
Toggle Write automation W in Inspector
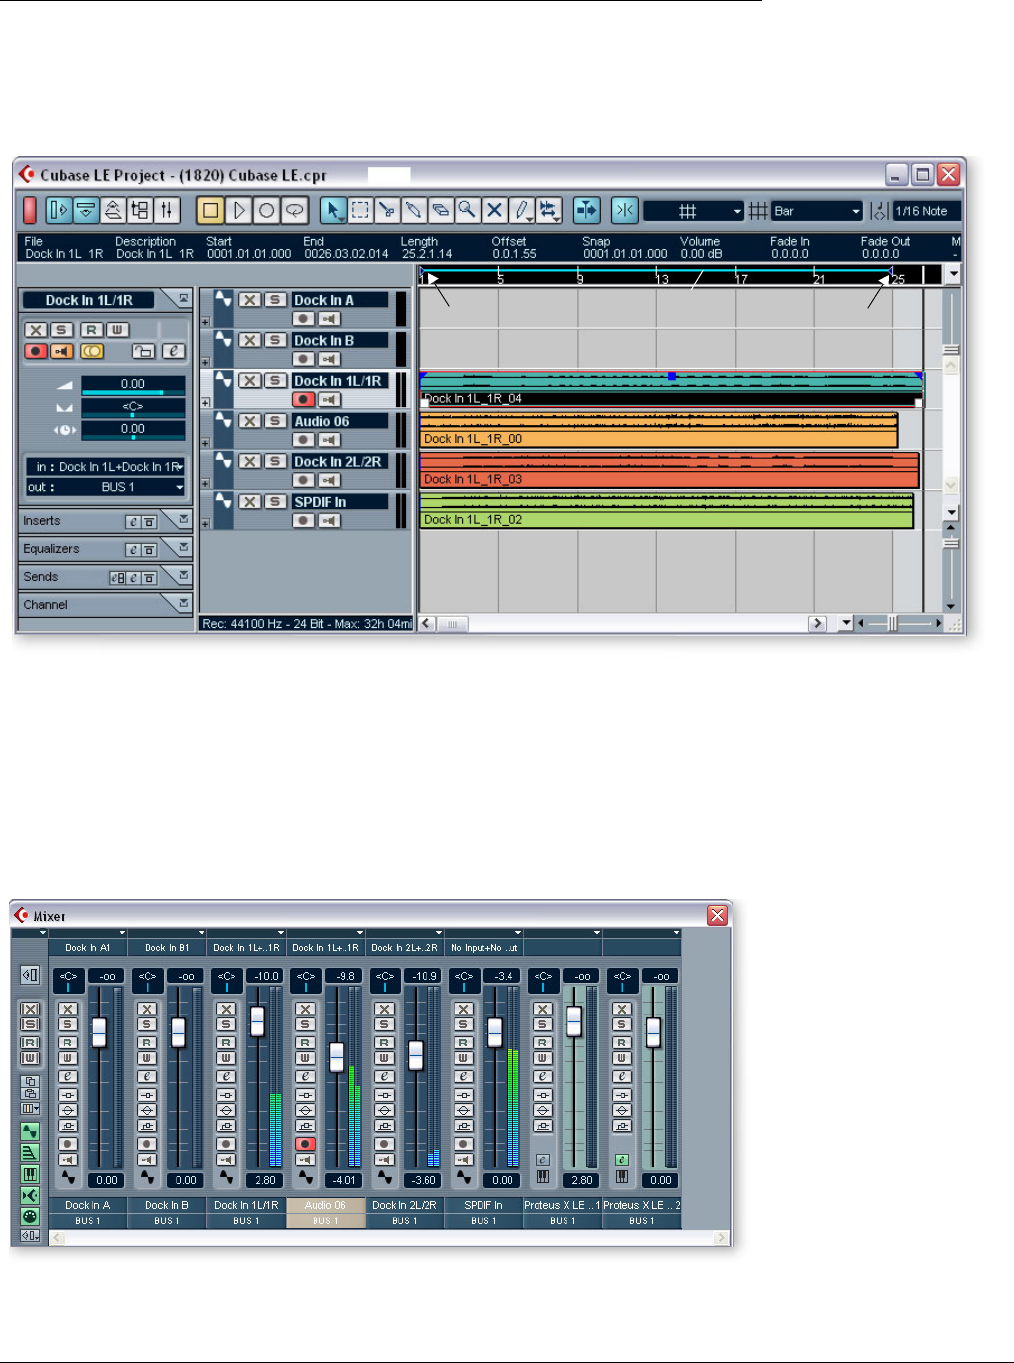pyautogui.click(x=117, y=330)
